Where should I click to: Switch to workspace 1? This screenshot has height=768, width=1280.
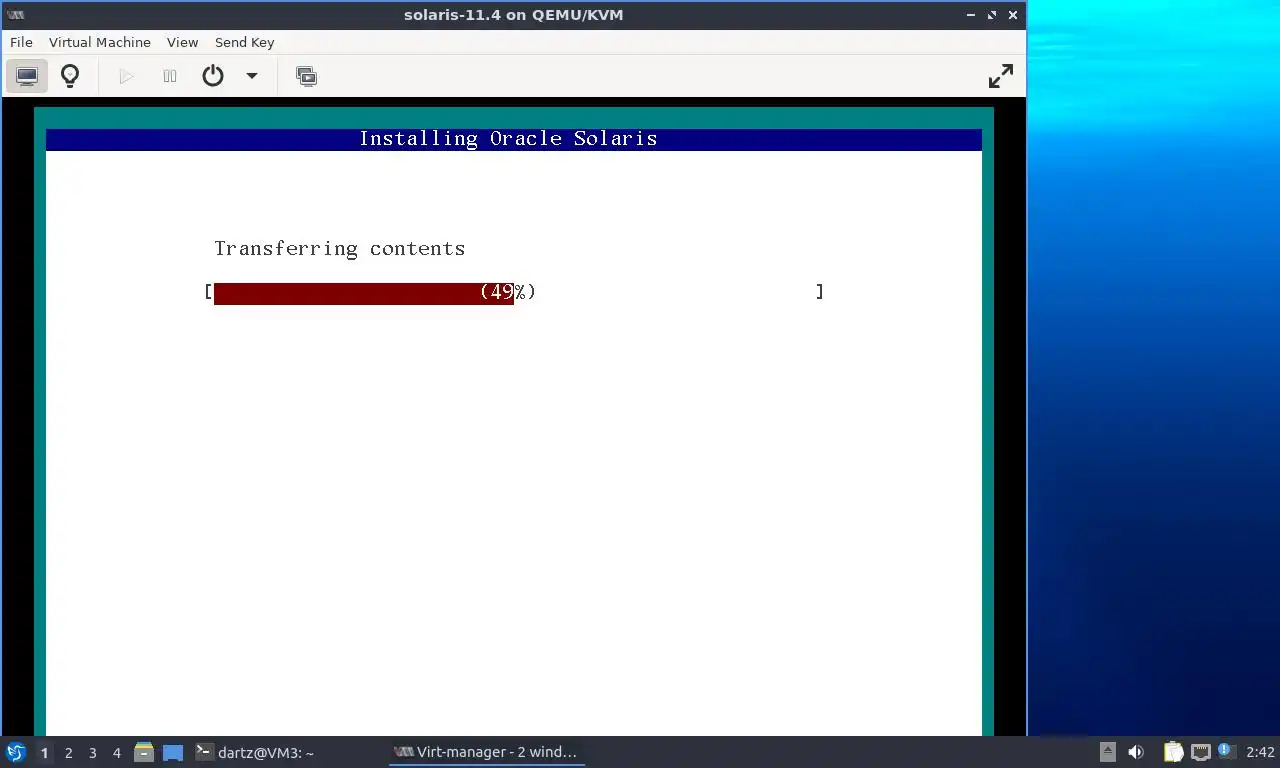coord(44,753)
